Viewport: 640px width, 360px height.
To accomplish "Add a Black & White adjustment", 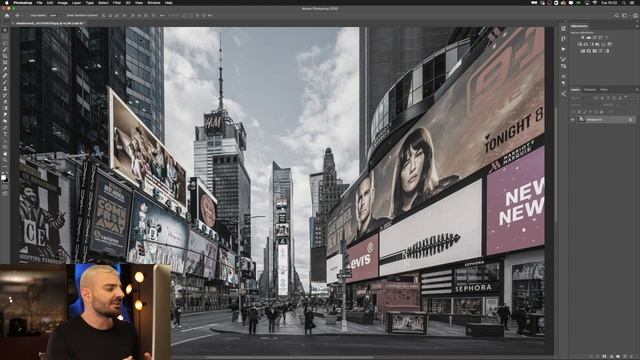I will tap(592, 44).
